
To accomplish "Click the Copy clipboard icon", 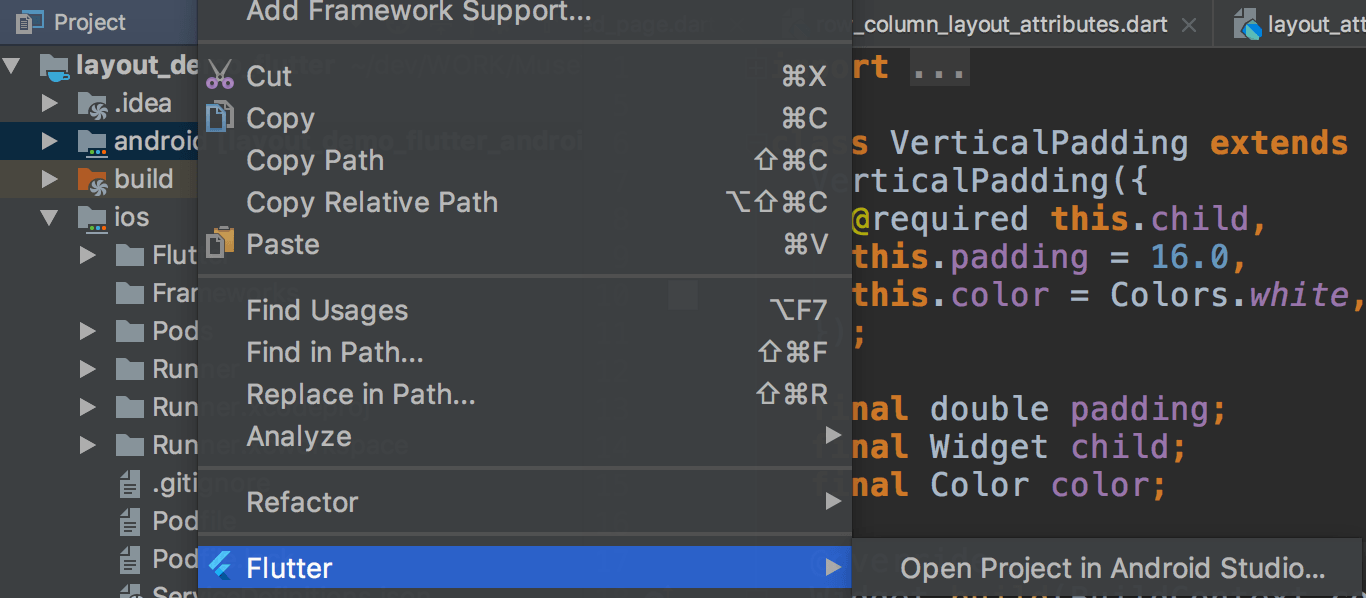I will pos(219,118).
